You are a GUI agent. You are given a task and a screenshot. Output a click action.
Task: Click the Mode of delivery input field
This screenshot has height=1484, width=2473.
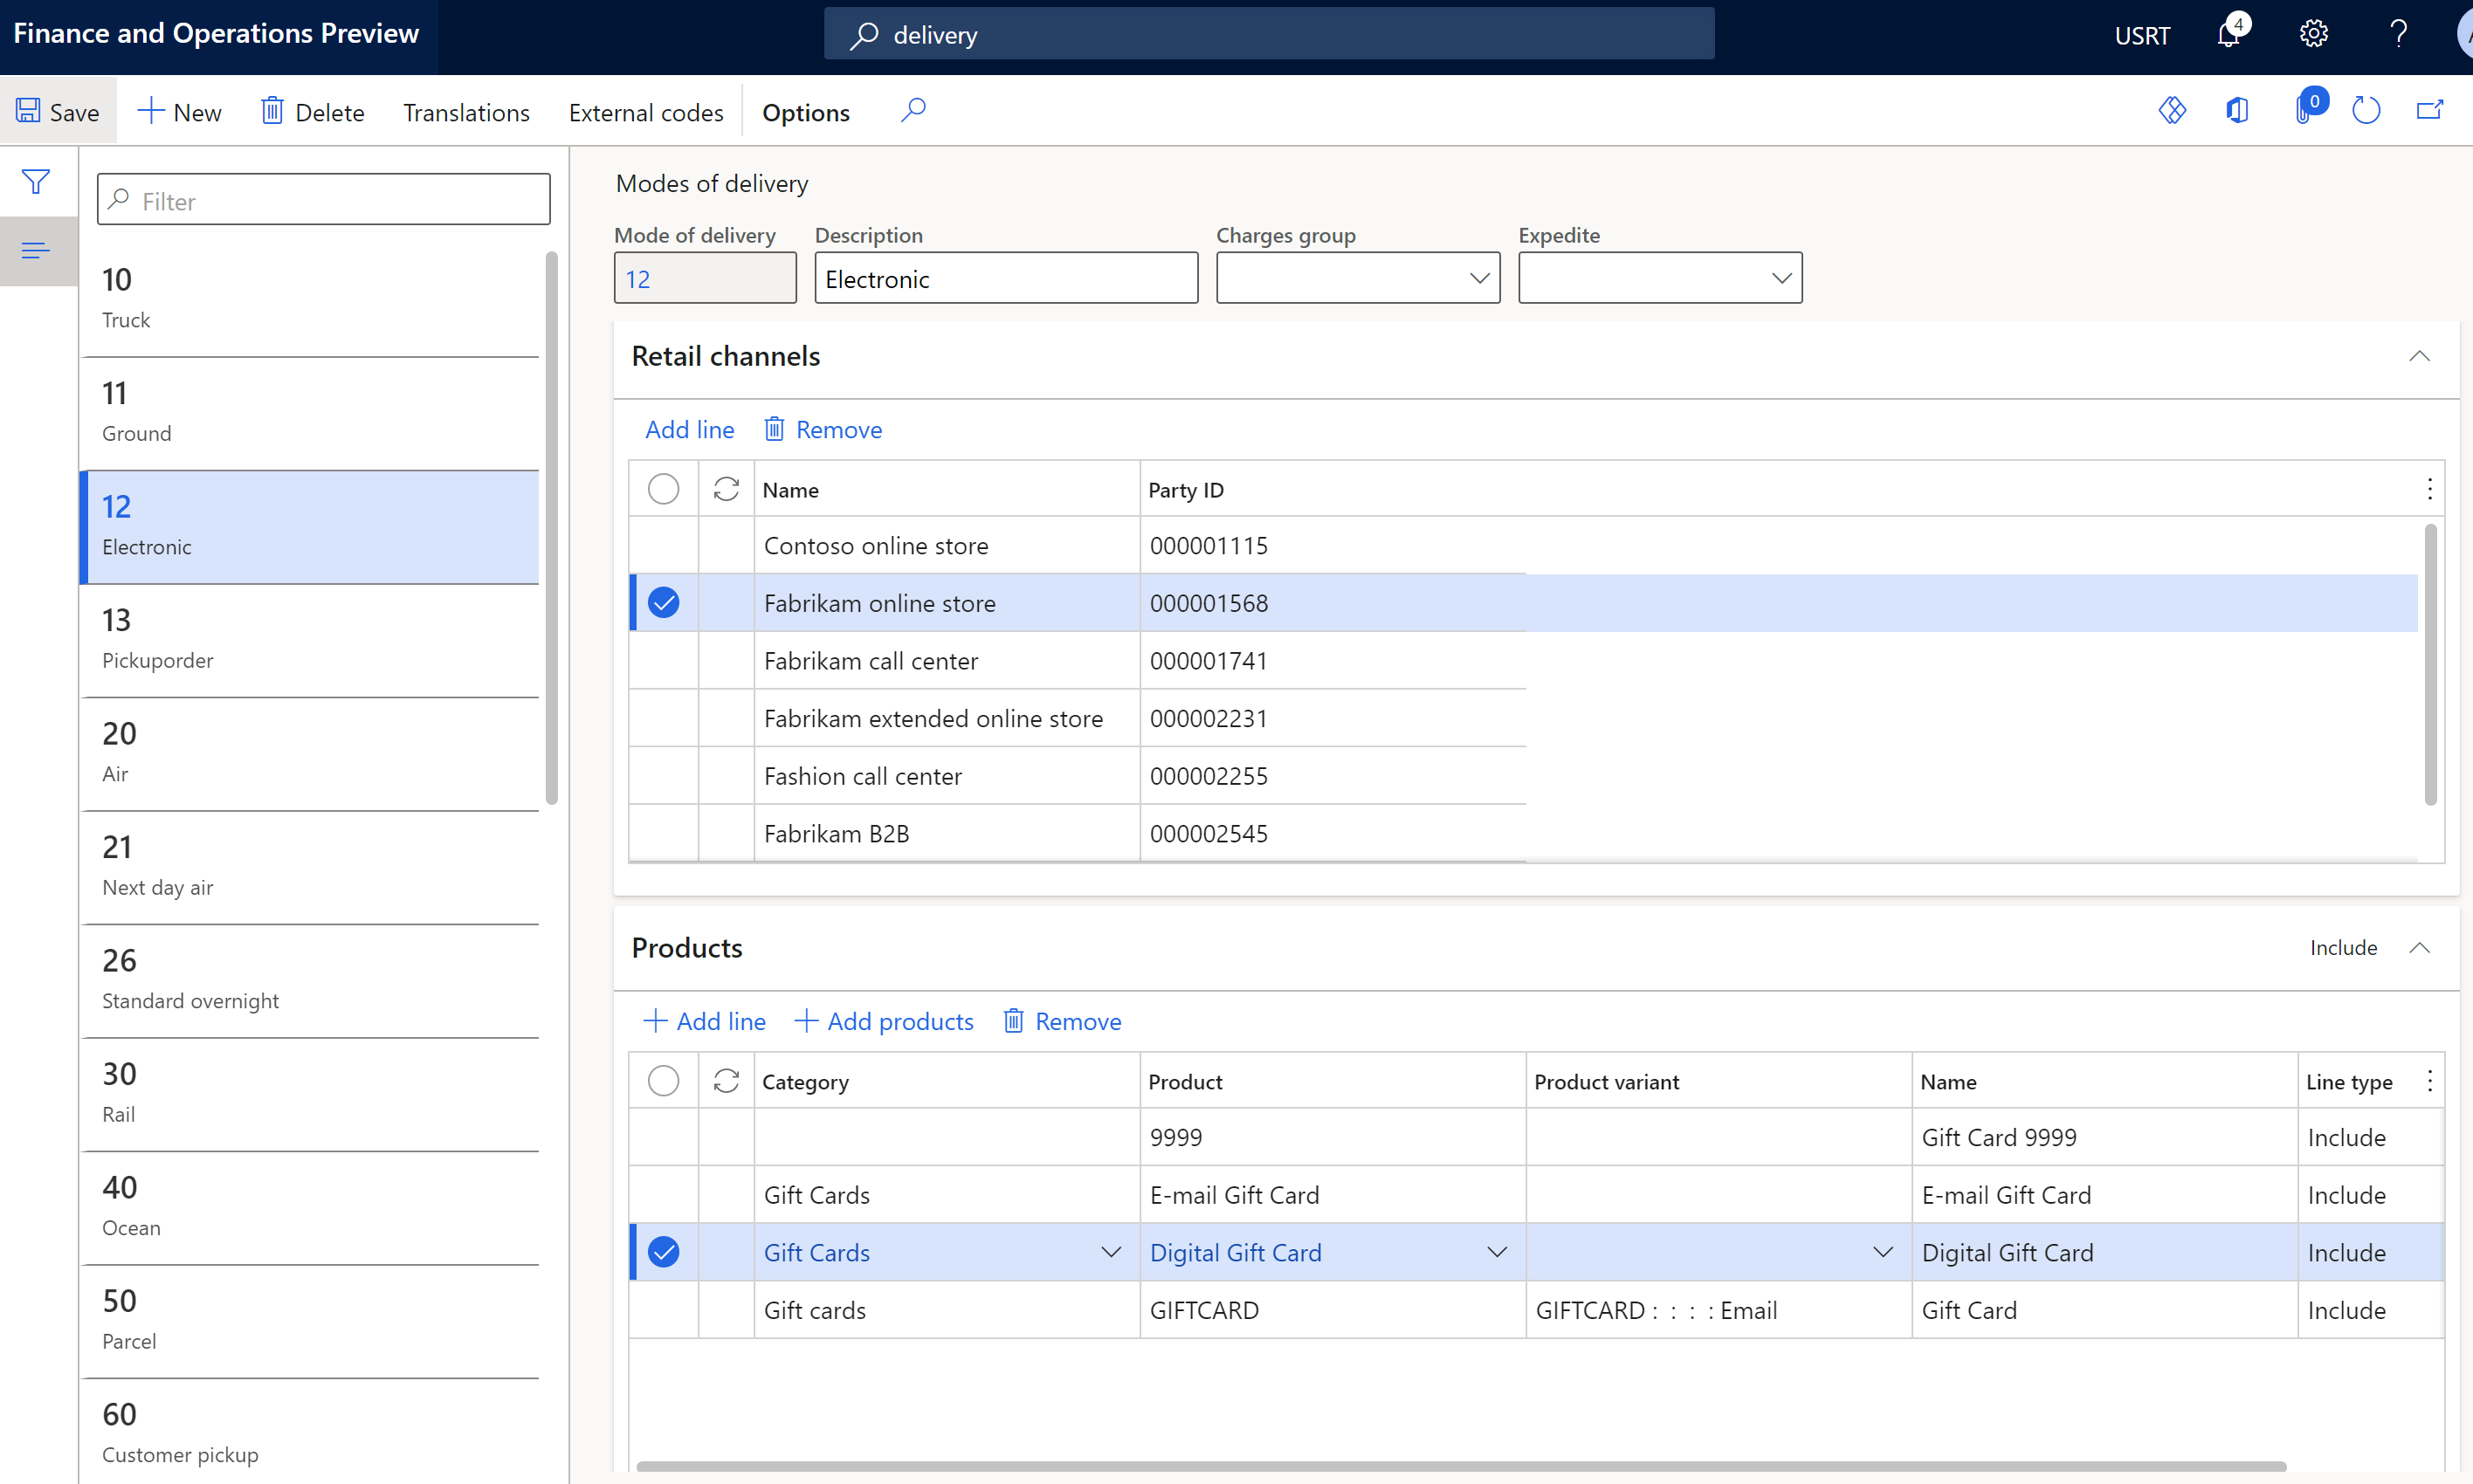pos(705,278)
